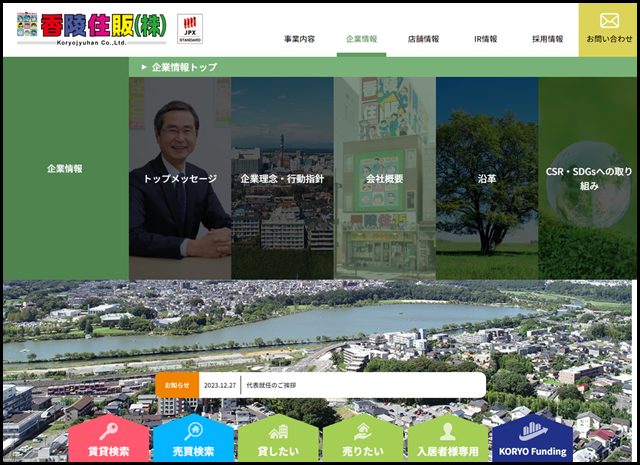Click the key icon for 賃貸検索
Screen dimensions: 640x465
click(109, 432)
